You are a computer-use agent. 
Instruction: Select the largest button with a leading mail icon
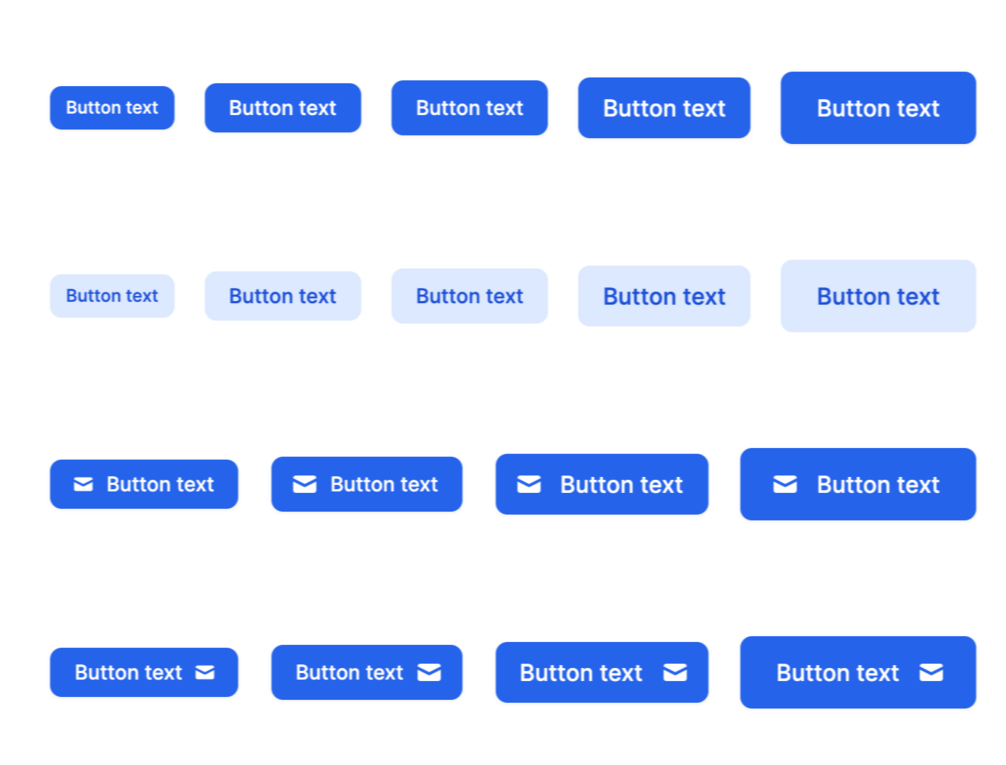point(857,484)
